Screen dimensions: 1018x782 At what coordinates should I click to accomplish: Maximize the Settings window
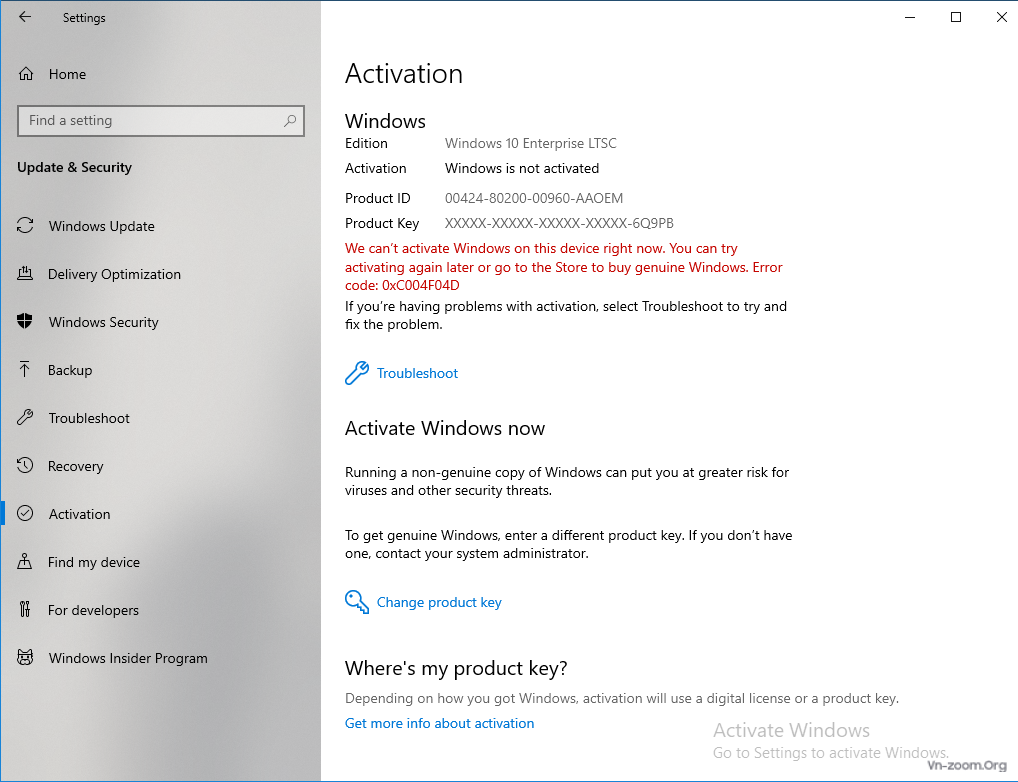click(x=956, y=18)
